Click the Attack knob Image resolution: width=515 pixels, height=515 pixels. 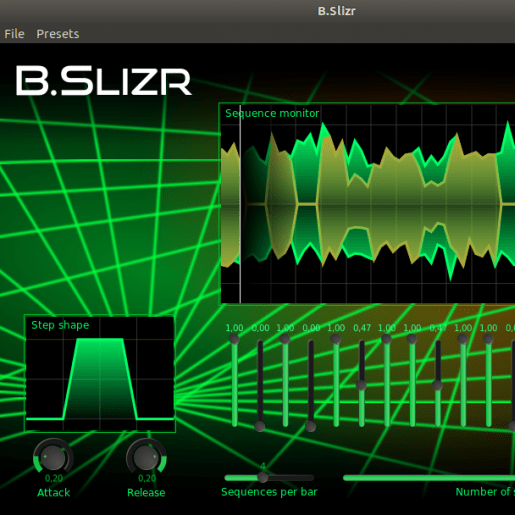53,457
